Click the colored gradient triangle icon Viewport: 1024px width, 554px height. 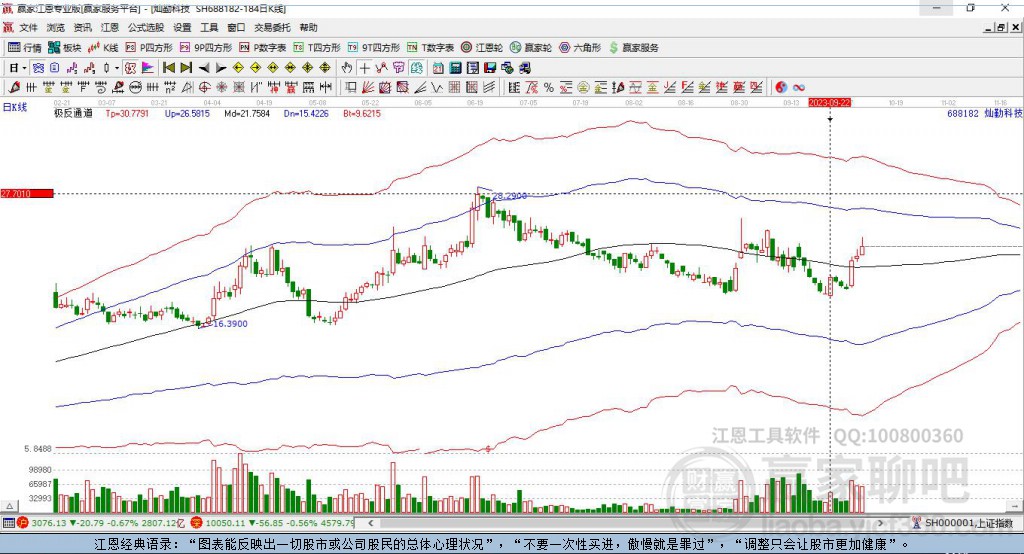click(x=148, y=68)
